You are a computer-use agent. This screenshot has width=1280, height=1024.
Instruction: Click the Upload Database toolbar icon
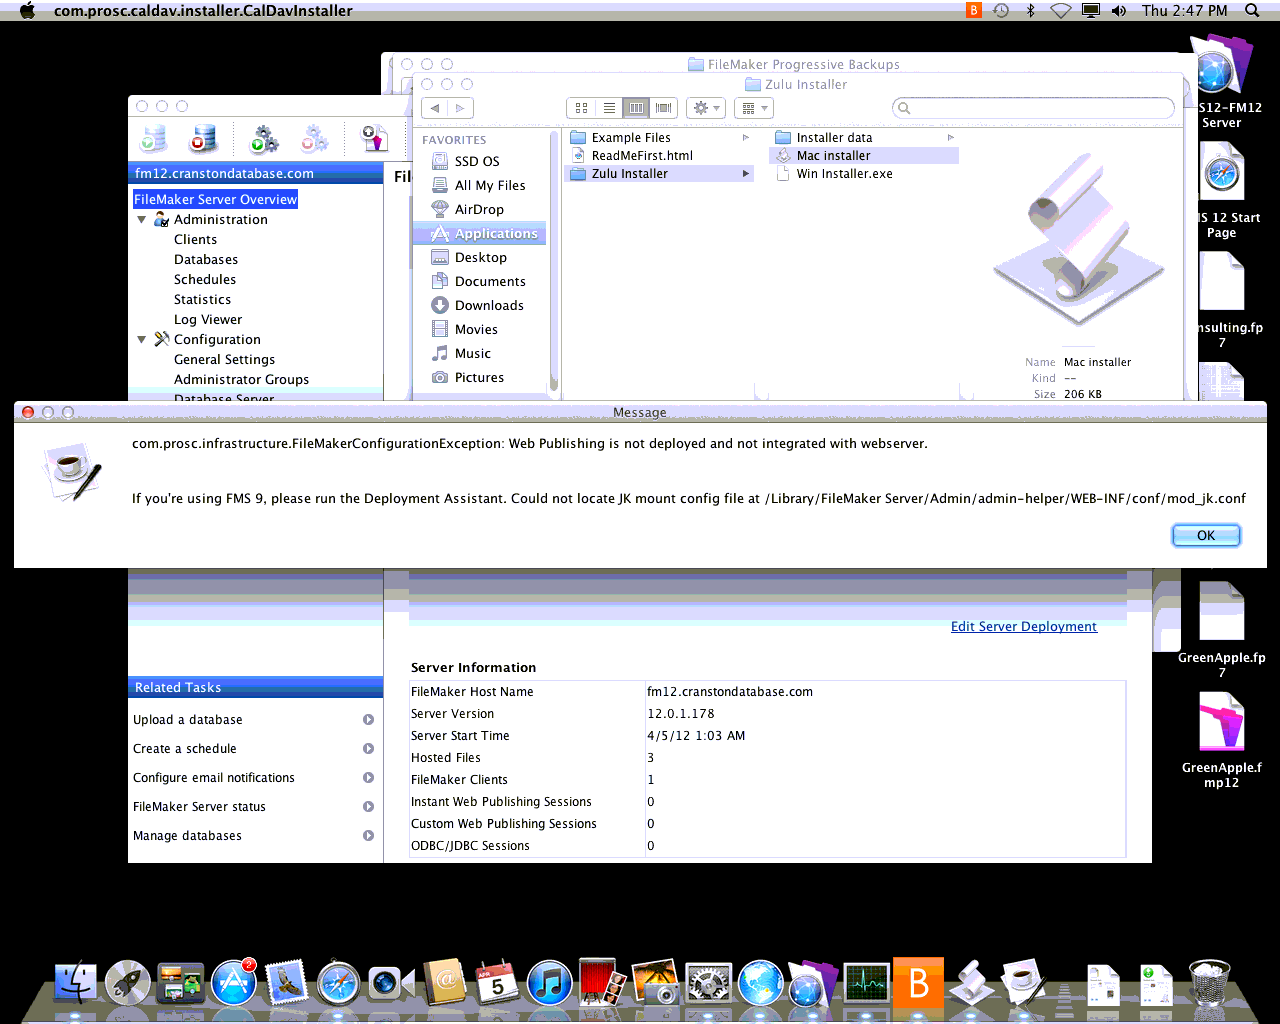tap(373, 139)
